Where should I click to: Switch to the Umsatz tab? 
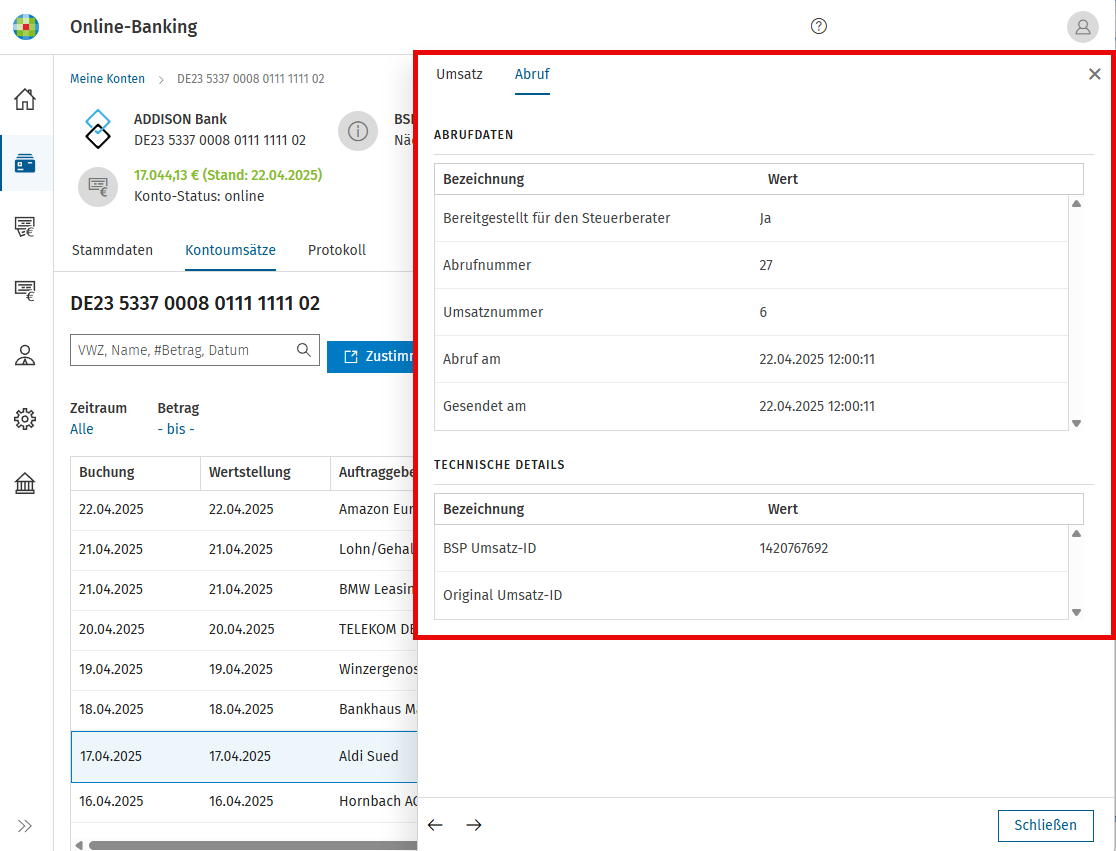pos(459,74)
